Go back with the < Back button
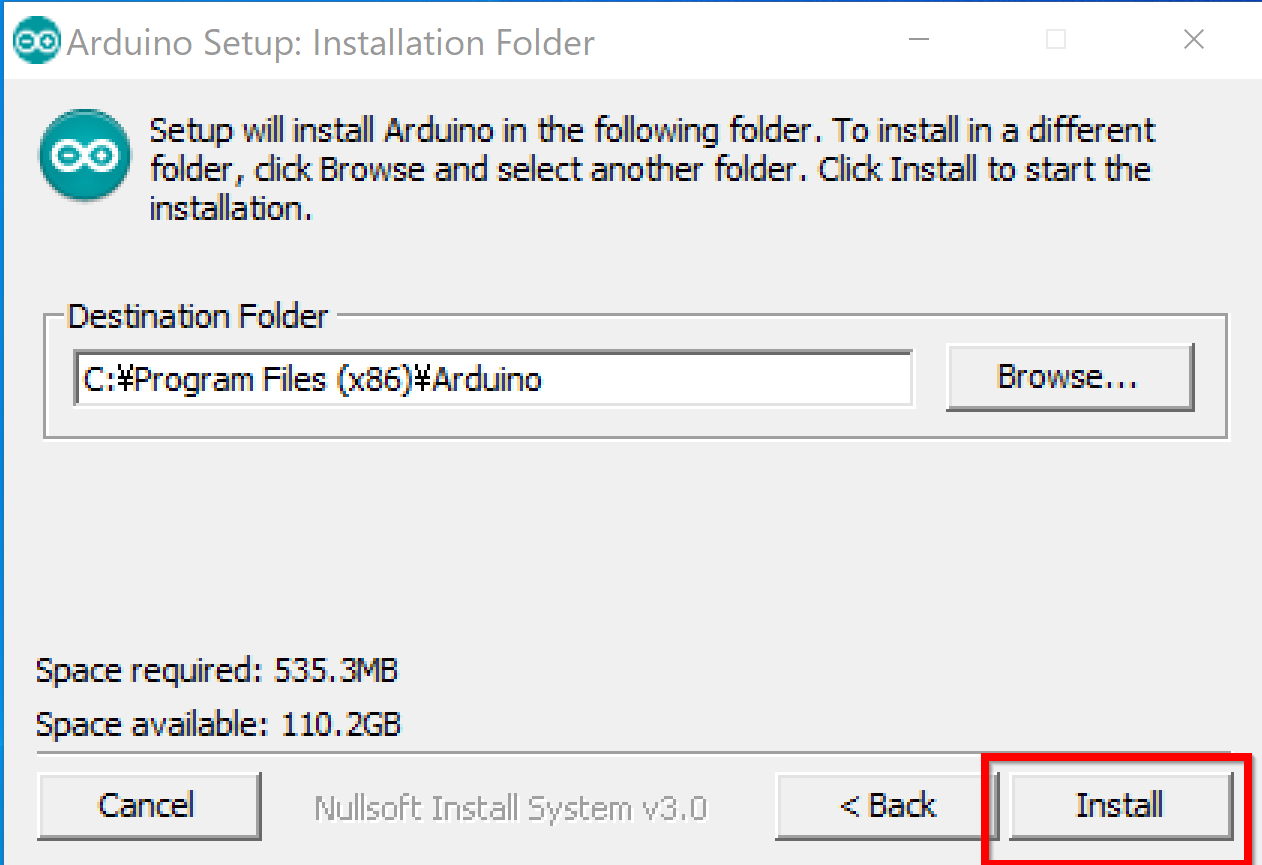This screenshot has height=865, width=1262. (x=887, y=806)
